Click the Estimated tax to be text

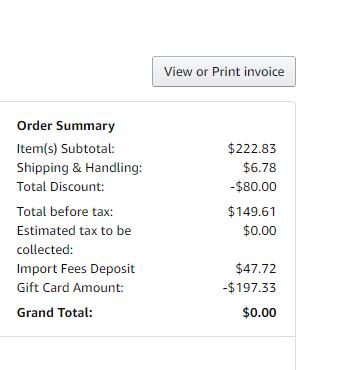74,231
